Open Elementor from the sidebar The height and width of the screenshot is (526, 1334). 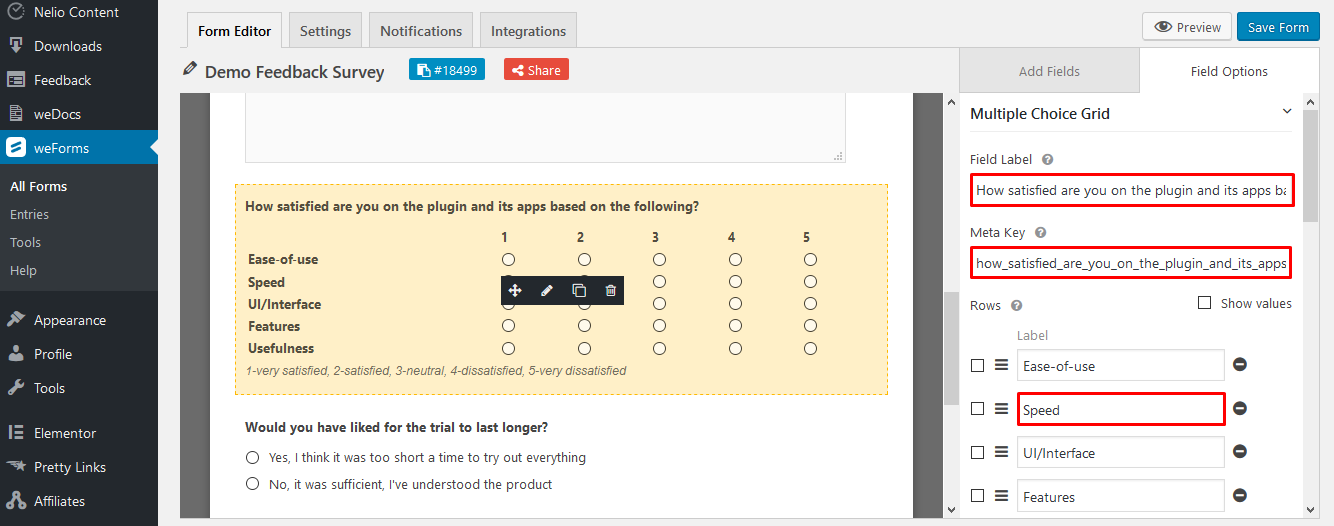[65, 433]
